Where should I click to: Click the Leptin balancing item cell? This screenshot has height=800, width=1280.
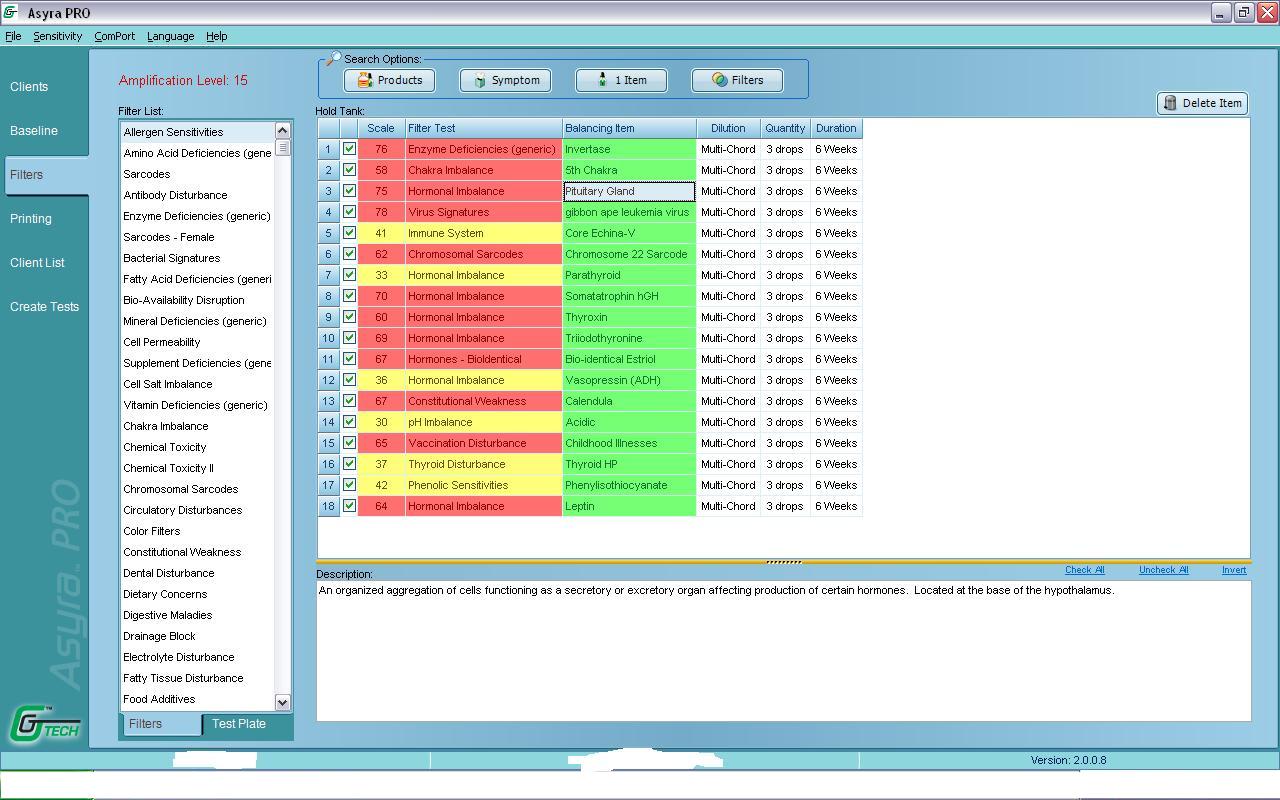tap(629, 506)
